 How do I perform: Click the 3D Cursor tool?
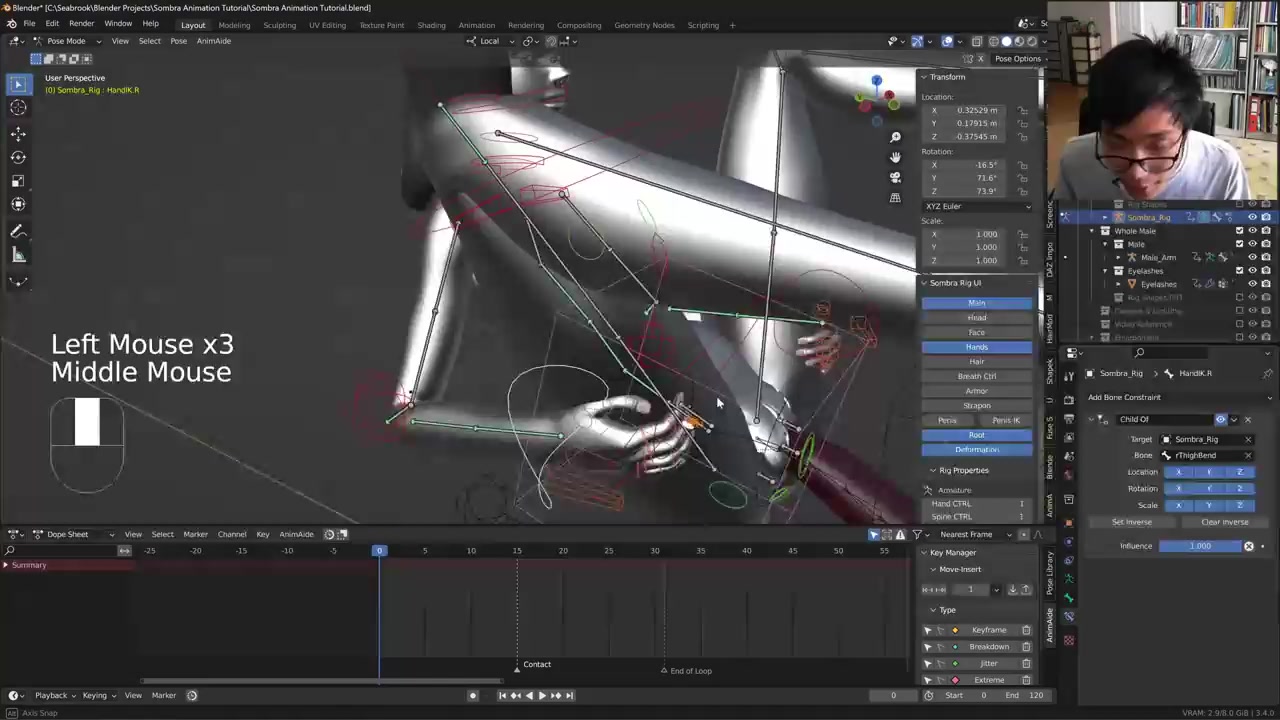coord(18,108)
